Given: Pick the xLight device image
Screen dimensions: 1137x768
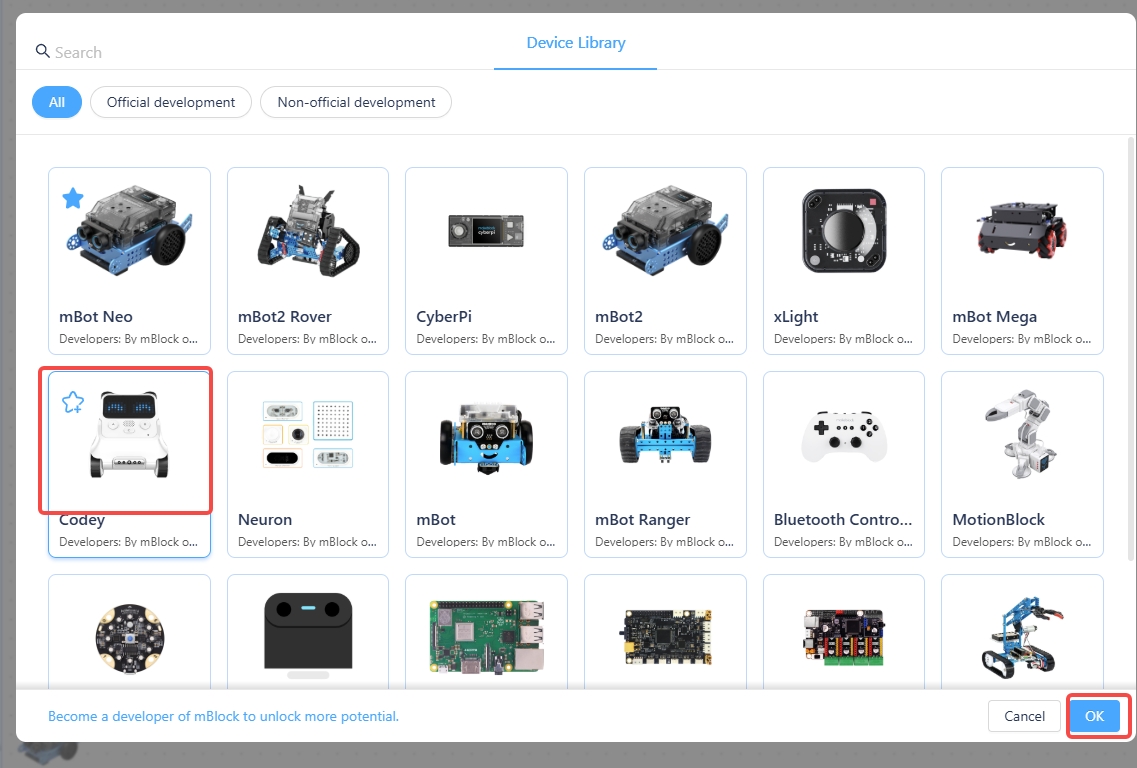Looking at the screenshot, I should [x=844, y=231].
